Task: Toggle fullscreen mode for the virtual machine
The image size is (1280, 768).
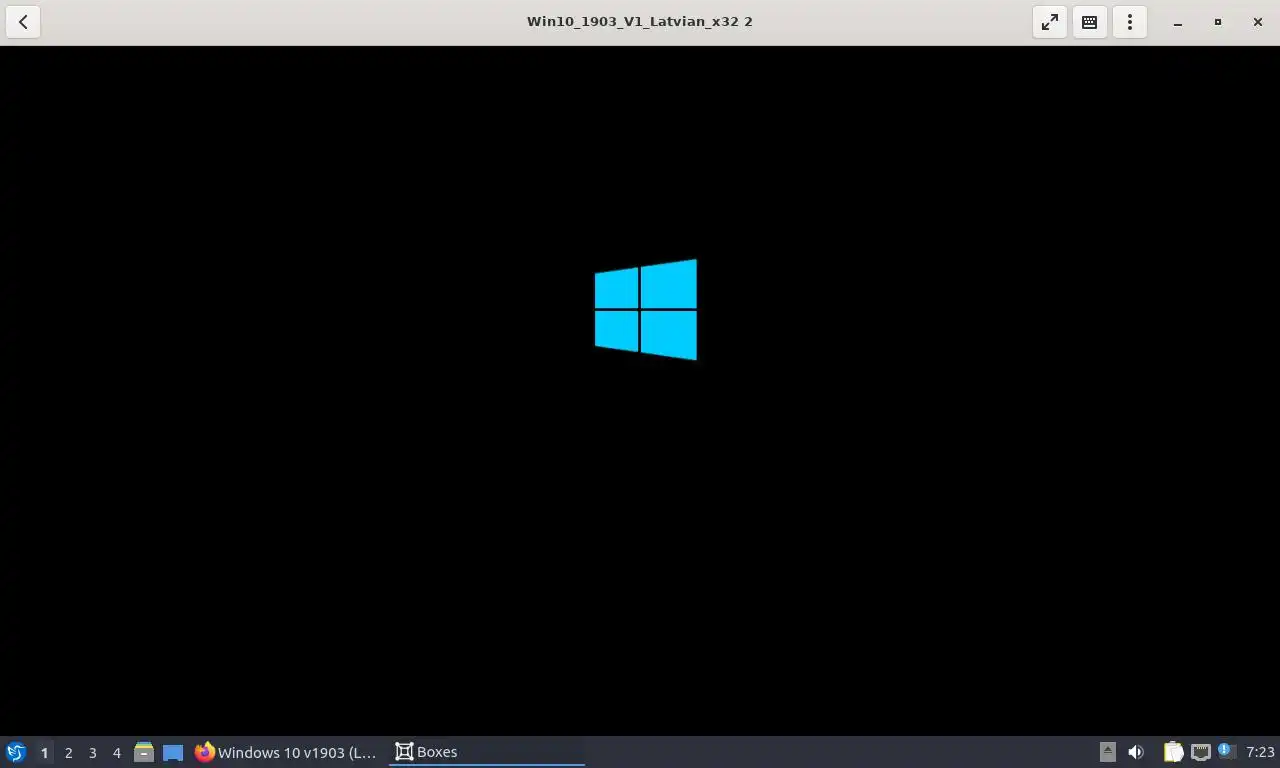Action: click(x=1050, y=21)
